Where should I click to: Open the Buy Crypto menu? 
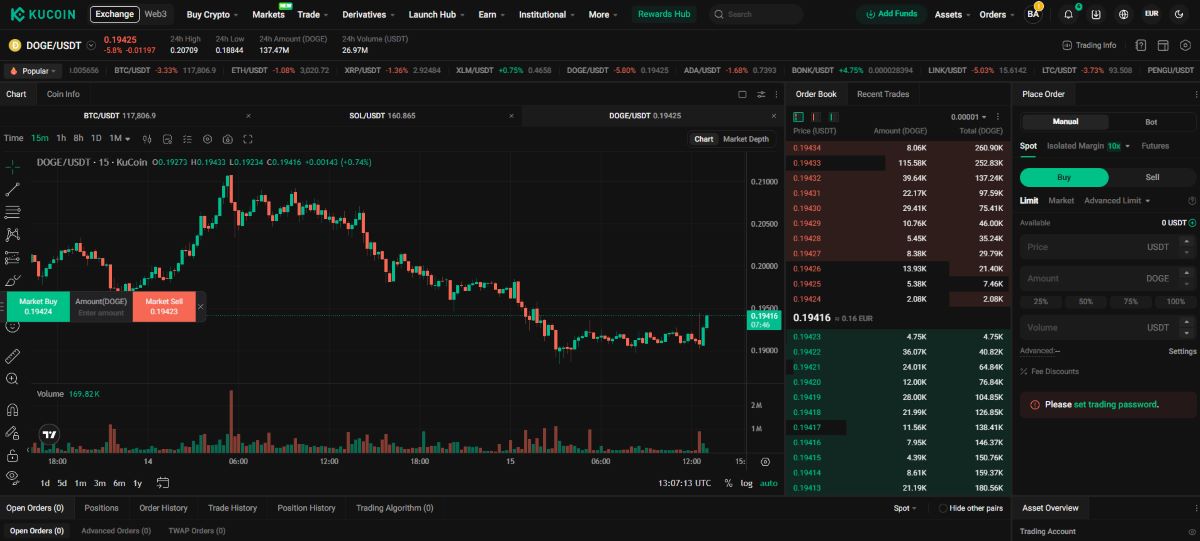[x=212, y=14]
